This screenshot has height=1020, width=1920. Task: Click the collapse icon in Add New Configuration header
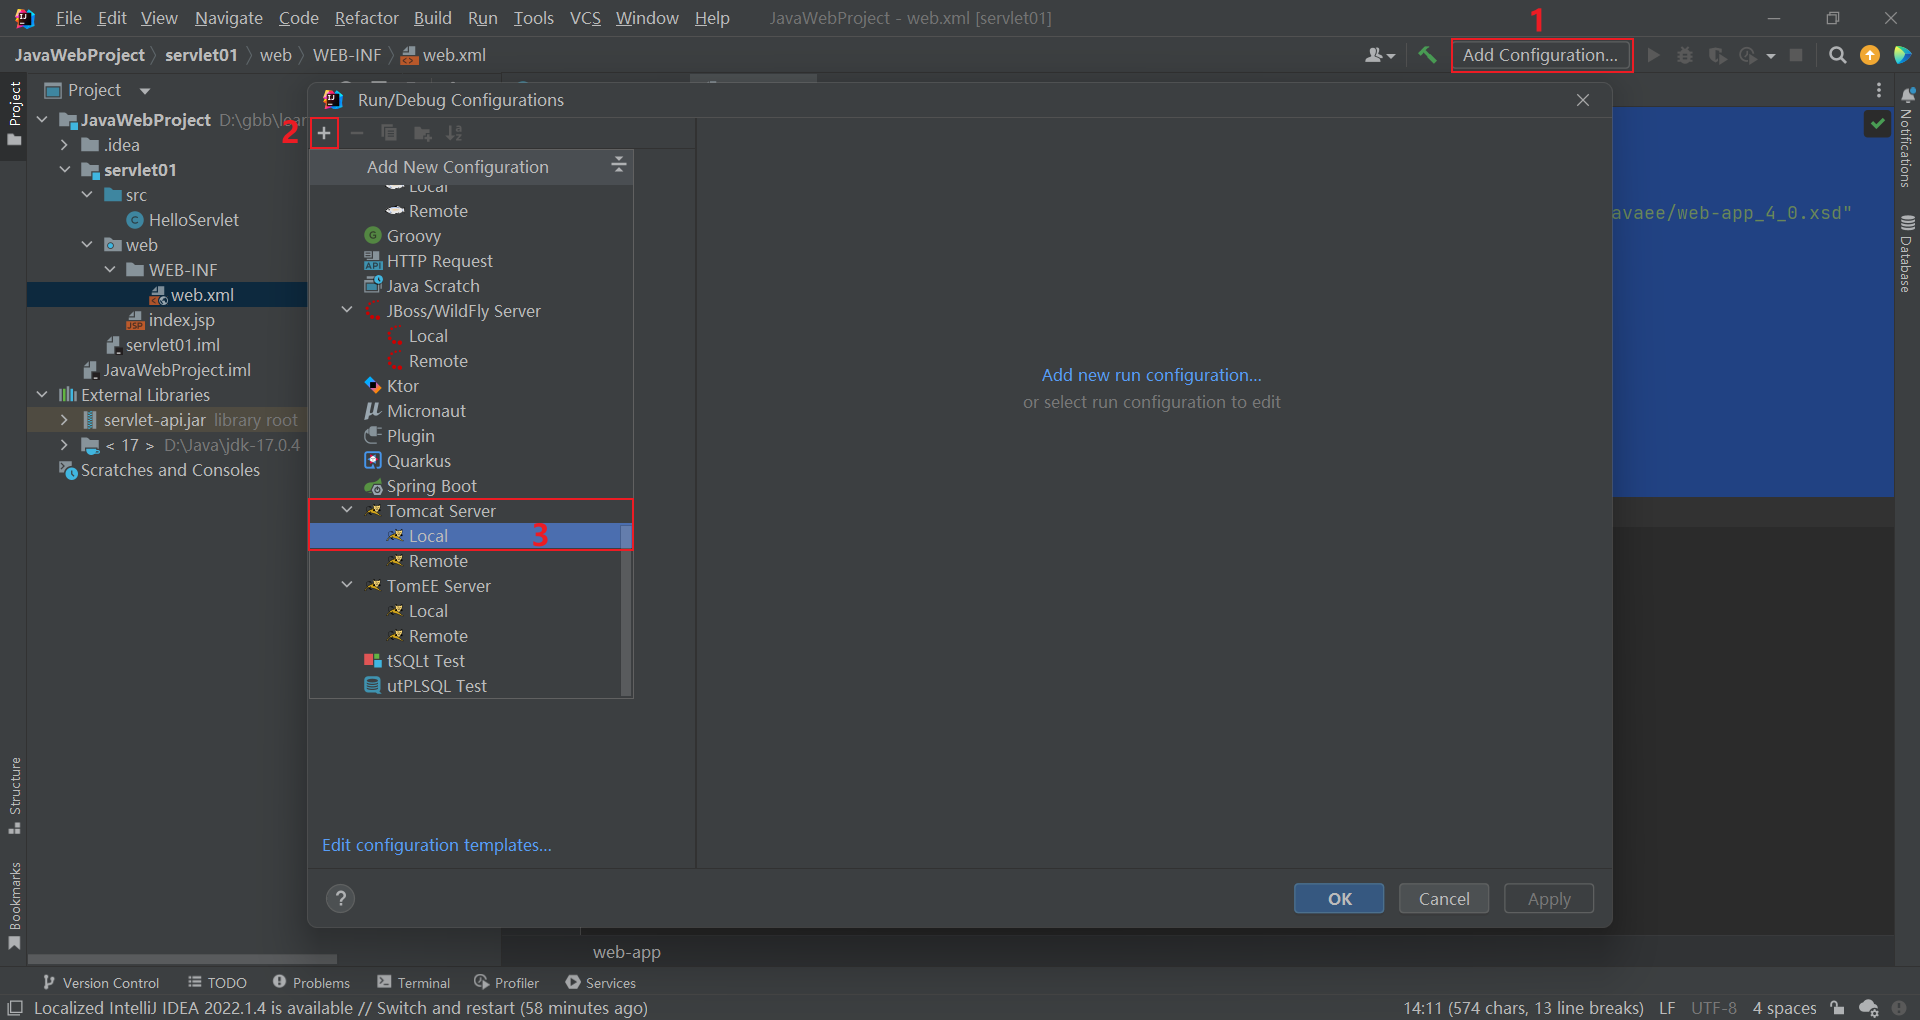pos(618,165)
